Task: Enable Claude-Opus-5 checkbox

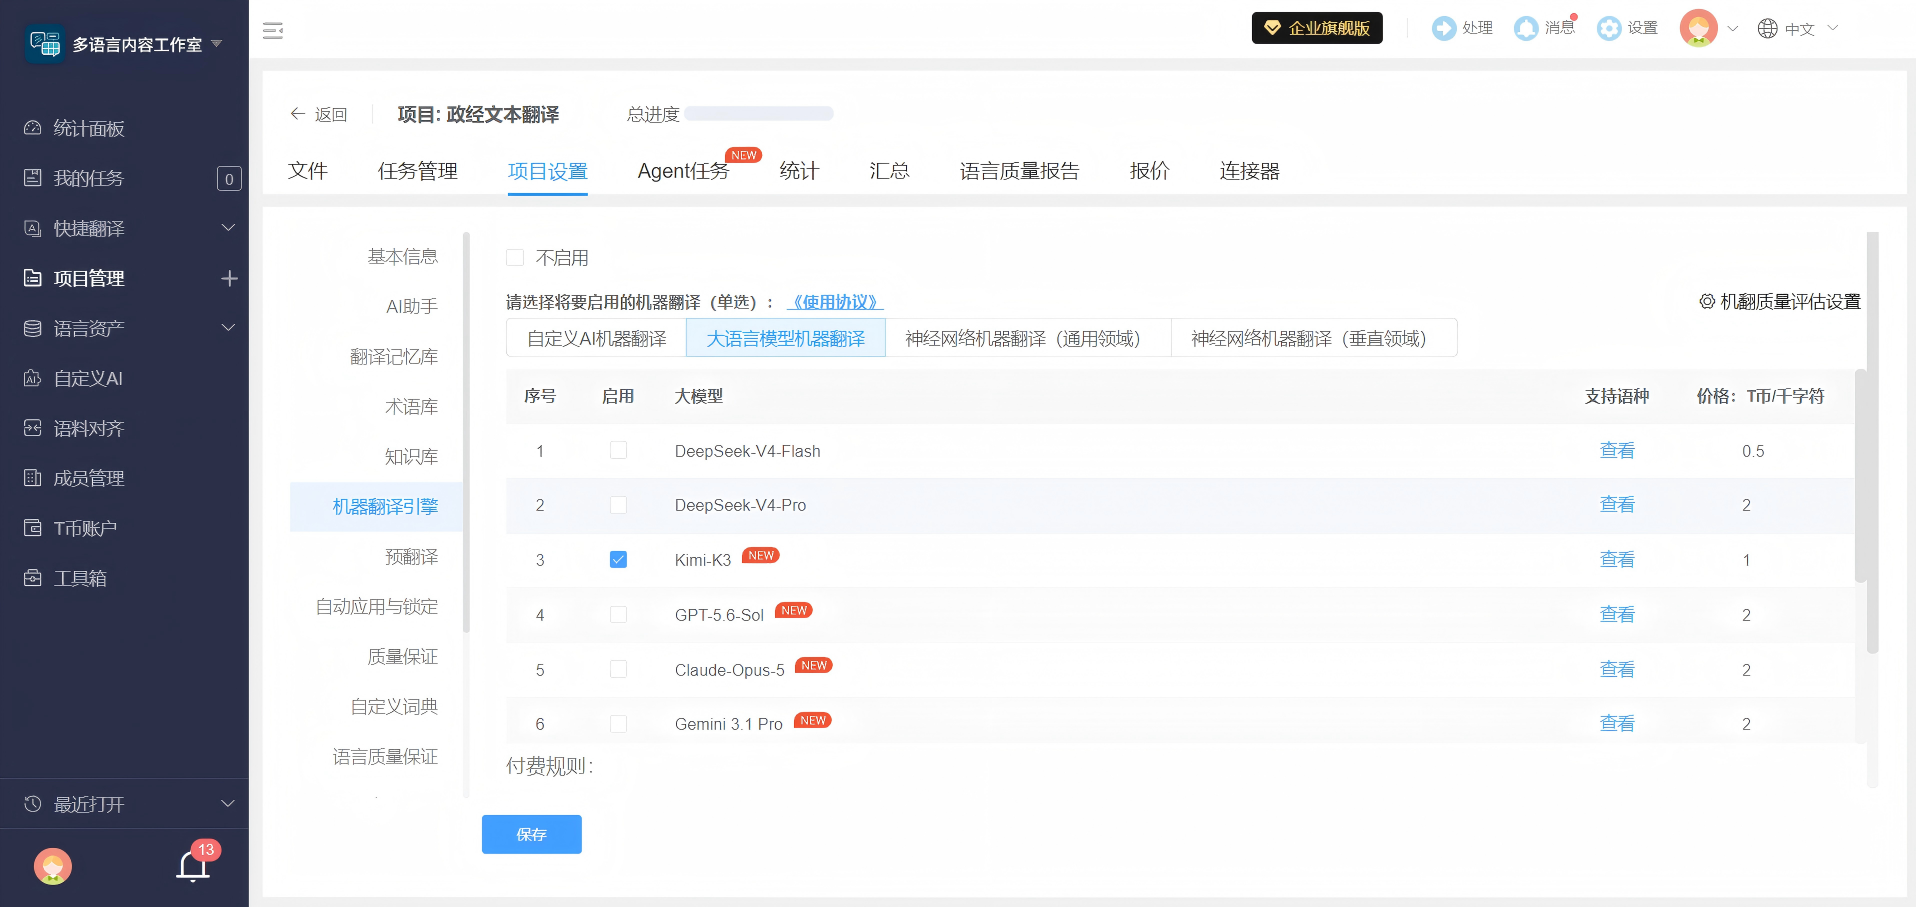Action: click(x=618, y=670)
